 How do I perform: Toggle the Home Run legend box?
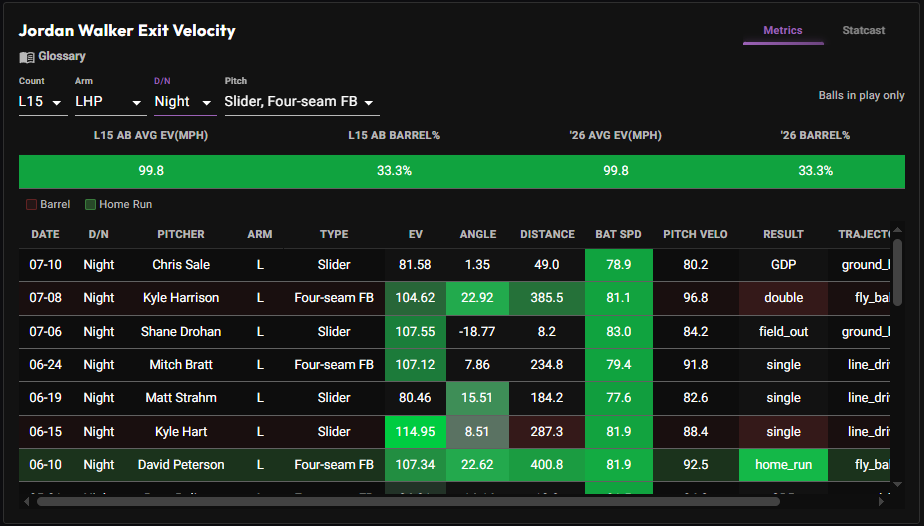coord(90,204)
